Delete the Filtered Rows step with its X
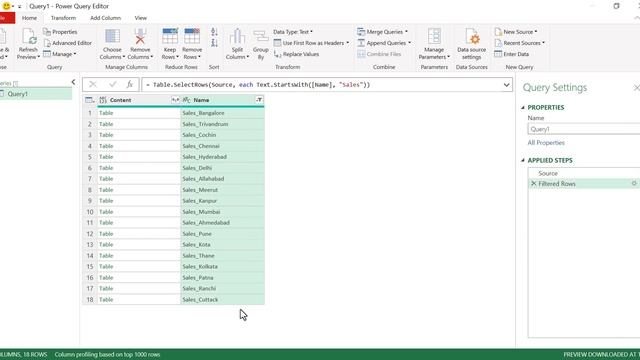The image size is (640, 360). [533, 184]
